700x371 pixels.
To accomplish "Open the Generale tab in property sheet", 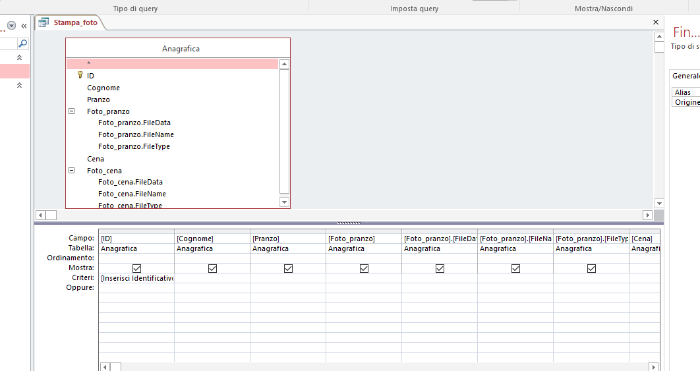I will pyautogui.click(x=686, y=76).
